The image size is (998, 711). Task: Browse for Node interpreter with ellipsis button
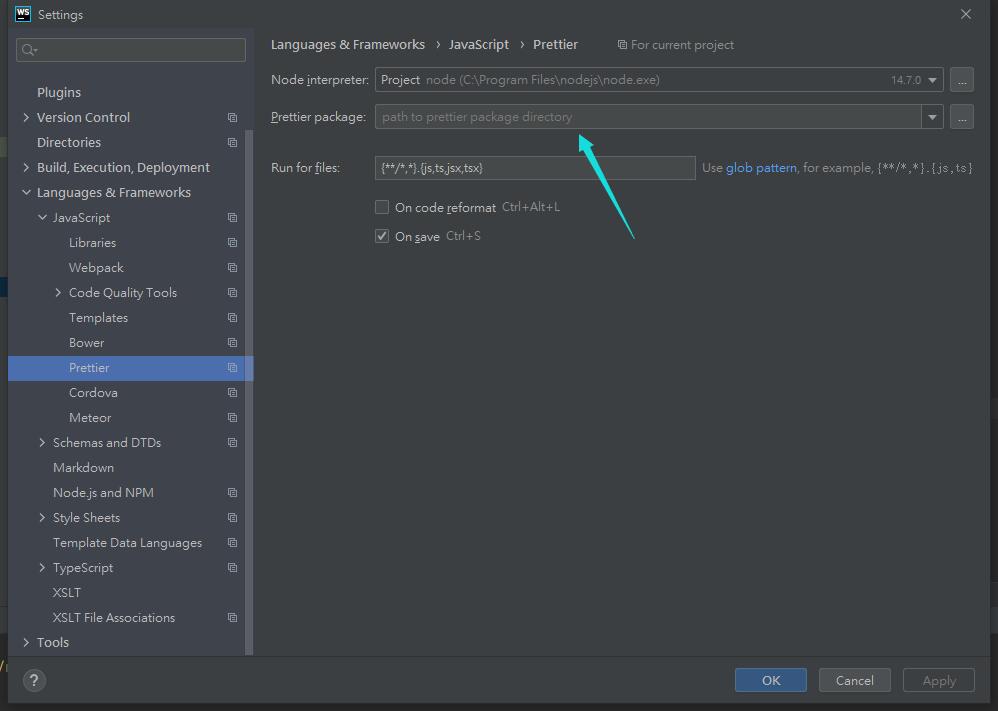(961, 80)
